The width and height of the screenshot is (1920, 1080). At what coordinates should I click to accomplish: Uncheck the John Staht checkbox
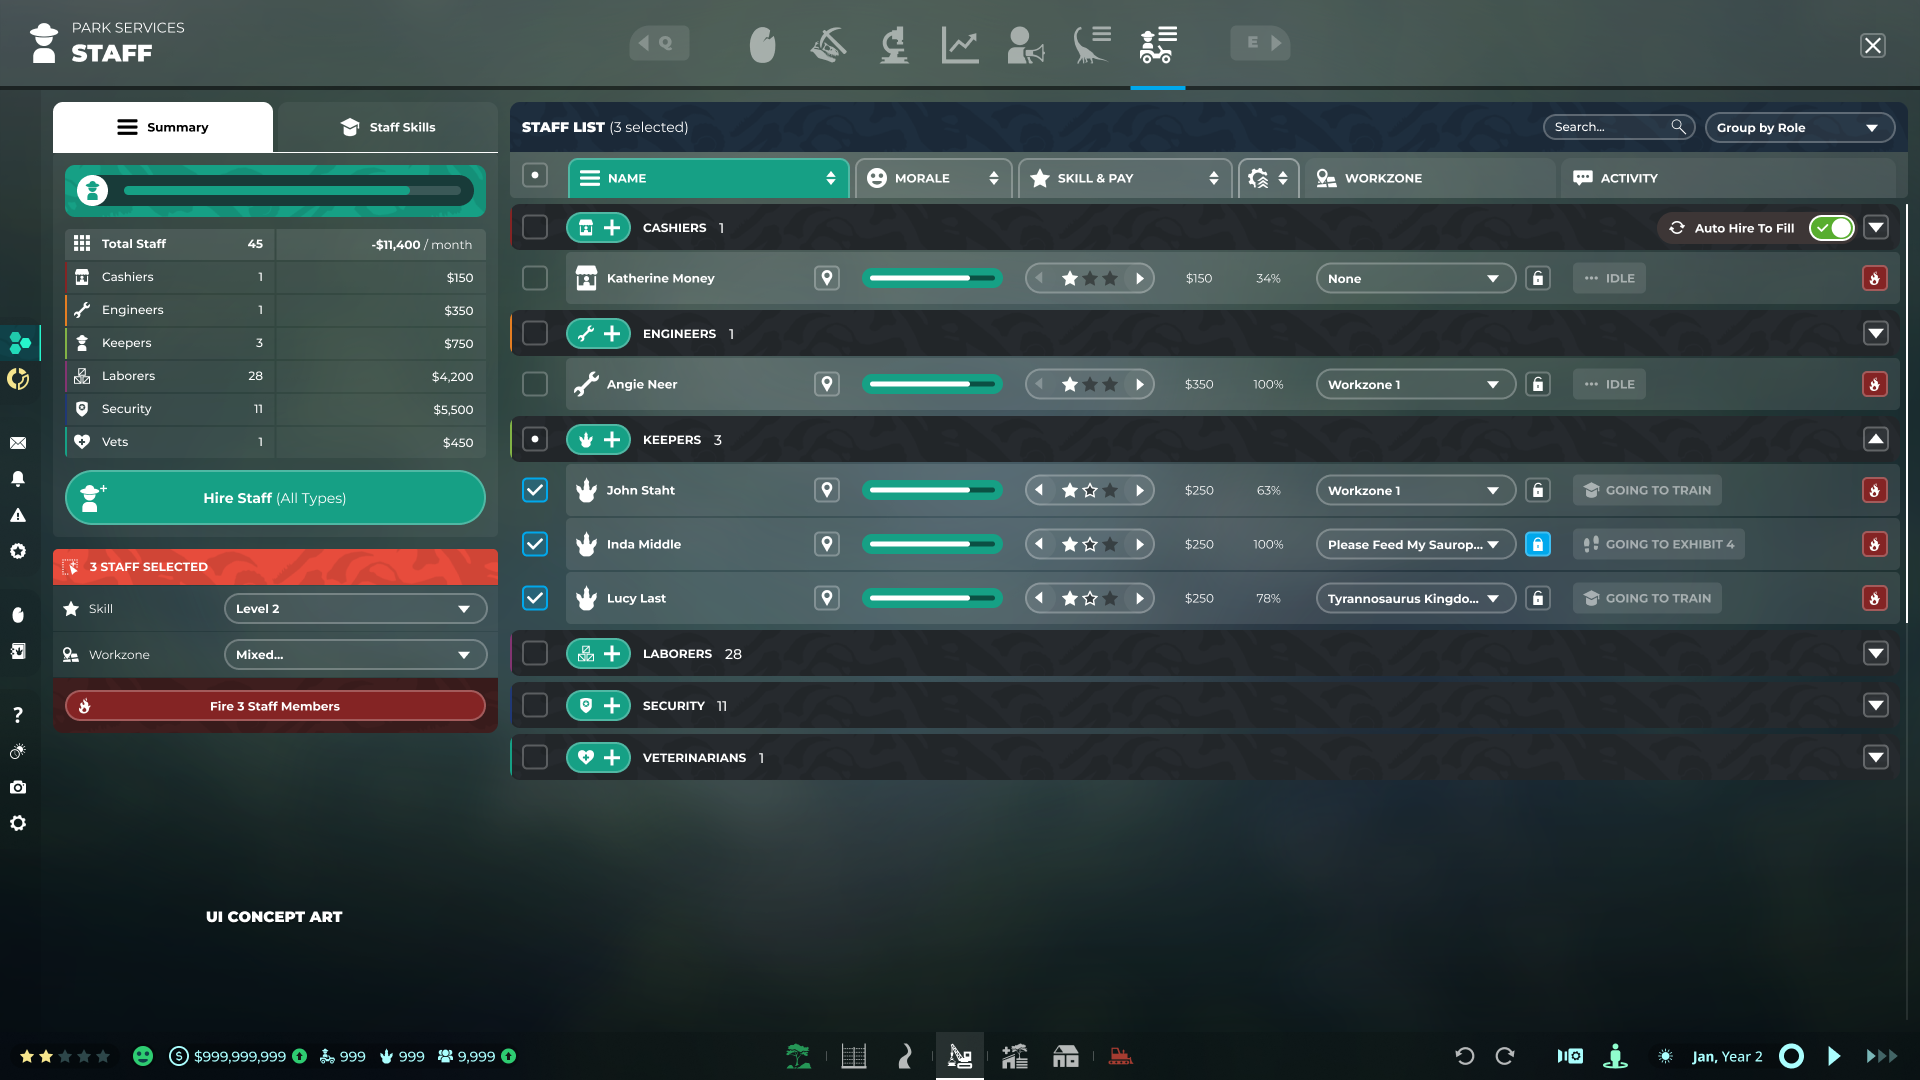(535, 490)
